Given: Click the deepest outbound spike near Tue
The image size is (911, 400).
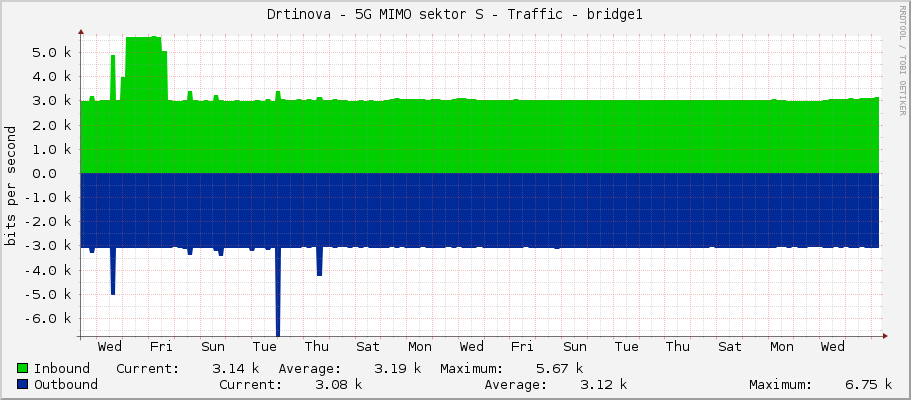Looking at the screenshot, I should tap(278, 292).
